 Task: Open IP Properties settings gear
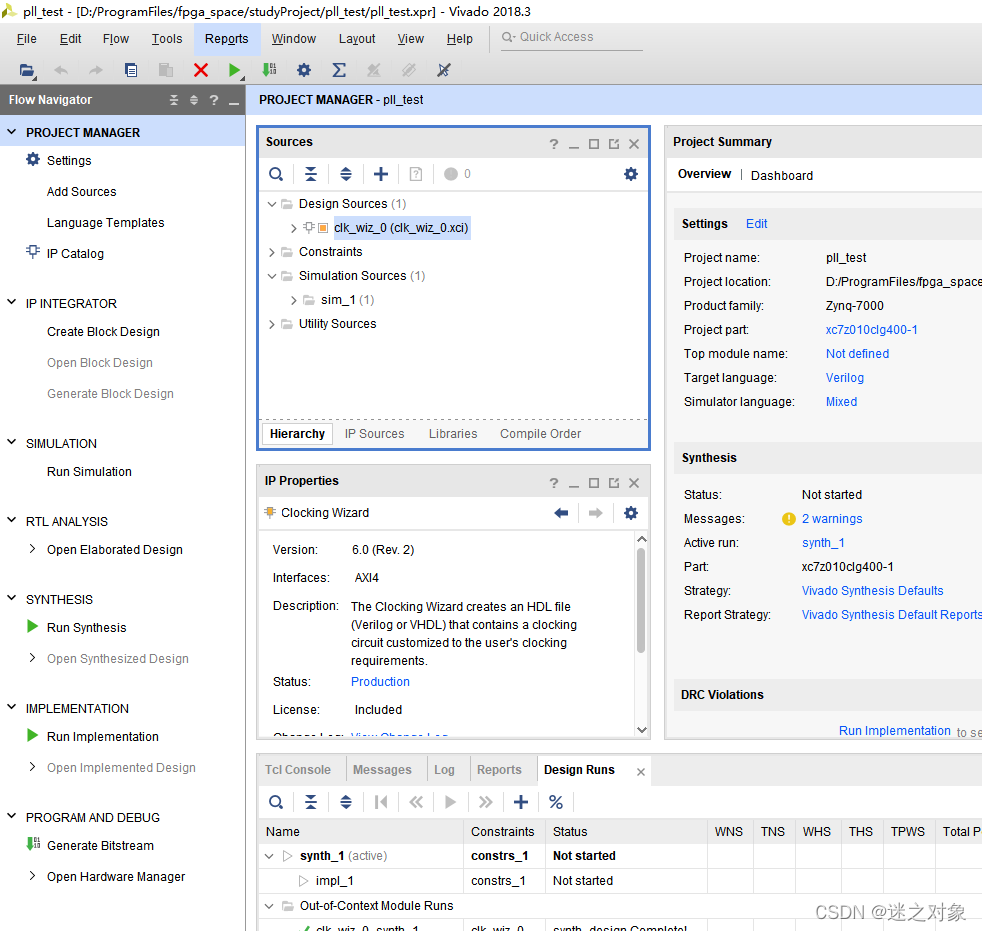pyautogui.click(x=631, y=513)
